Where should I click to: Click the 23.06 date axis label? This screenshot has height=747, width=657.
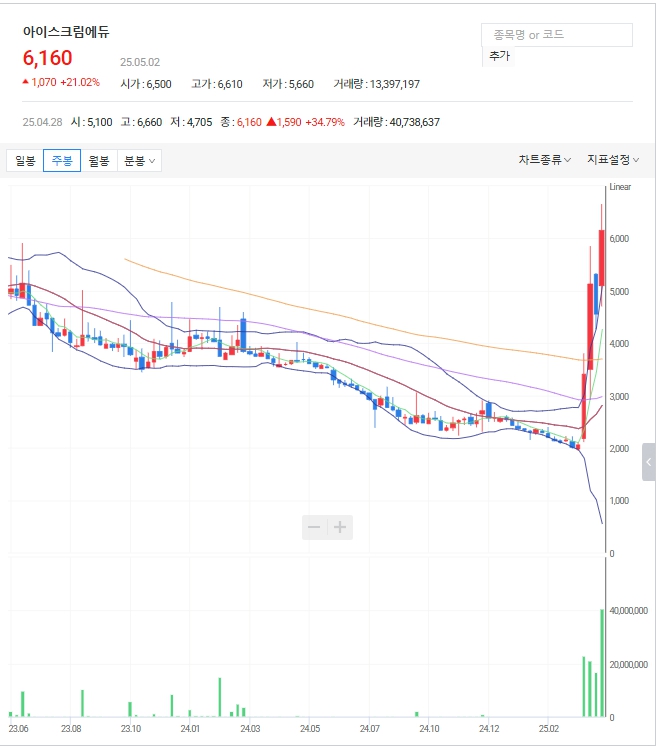18,728
